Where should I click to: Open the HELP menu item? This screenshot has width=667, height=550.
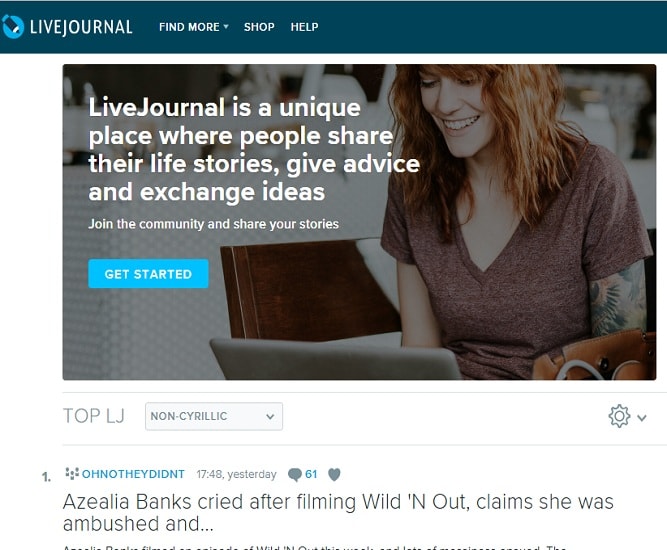304,27
